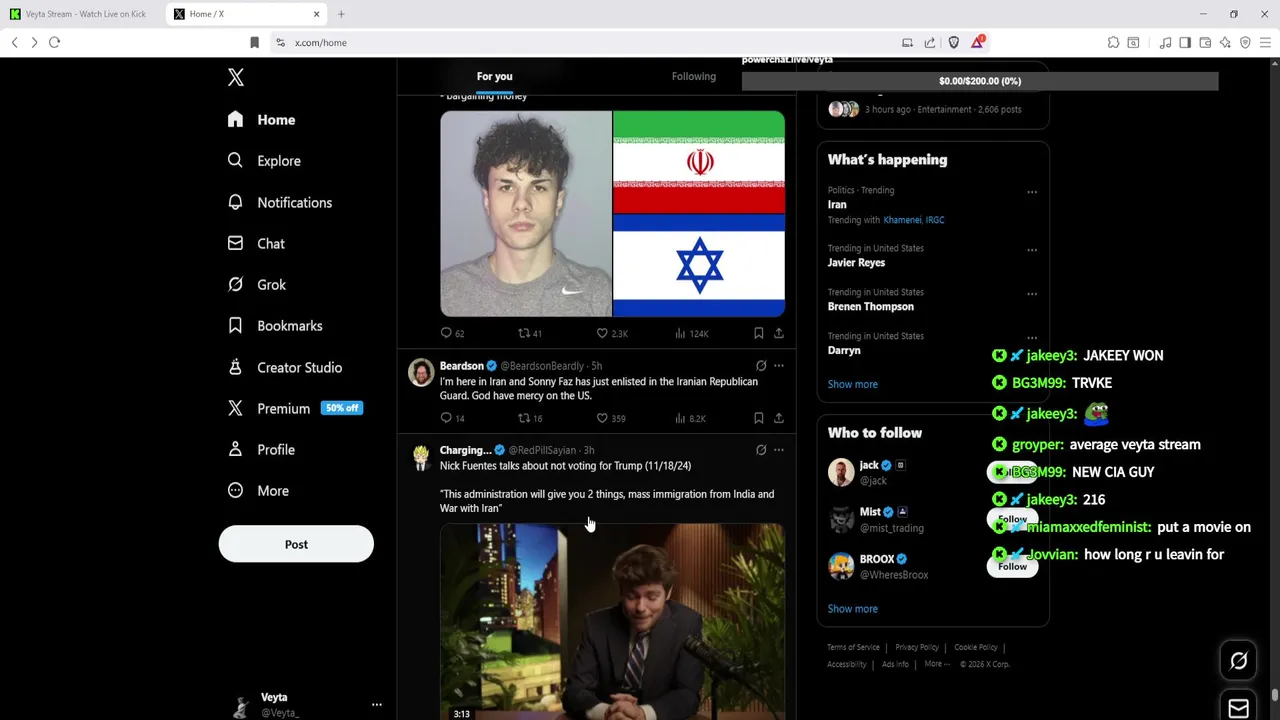Like Beardson post (359)

(610, 418)
